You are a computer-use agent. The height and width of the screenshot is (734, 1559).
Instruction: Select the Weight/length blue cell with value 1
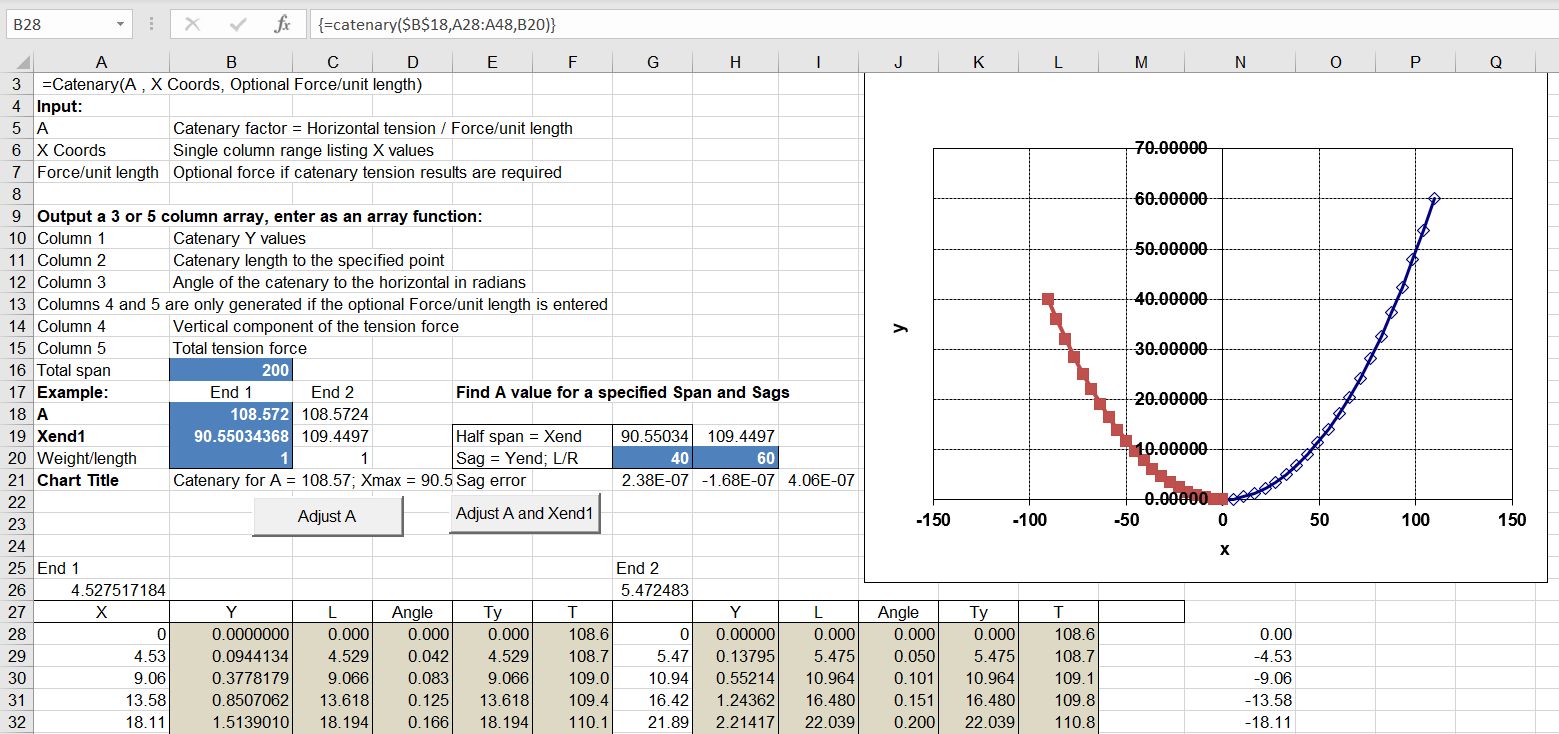point(231,458)
